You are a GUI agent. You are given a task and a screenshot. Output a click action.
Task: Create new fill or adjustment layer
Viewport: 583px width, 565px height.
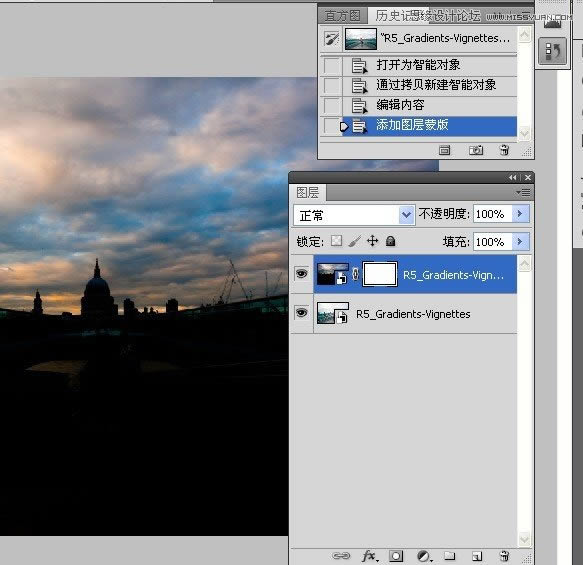[423, 556]
